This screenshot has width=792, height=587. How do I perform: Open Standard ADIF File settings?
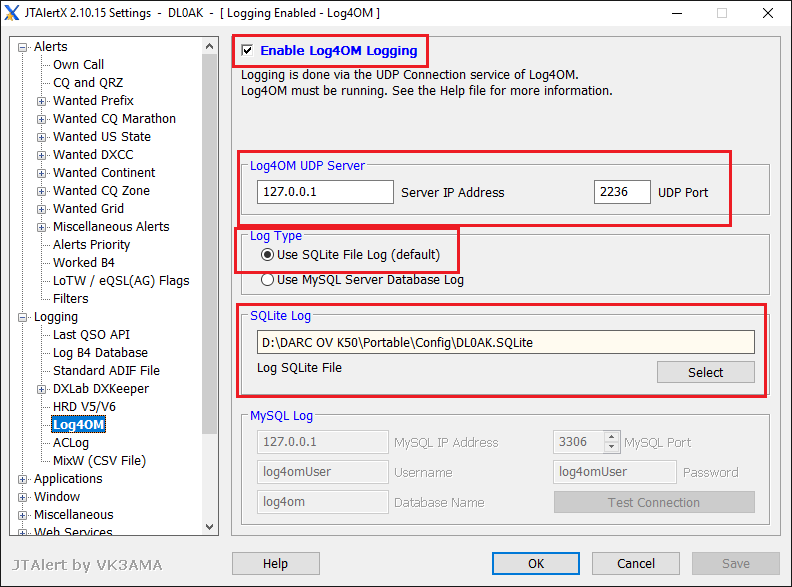coord(106,371)
